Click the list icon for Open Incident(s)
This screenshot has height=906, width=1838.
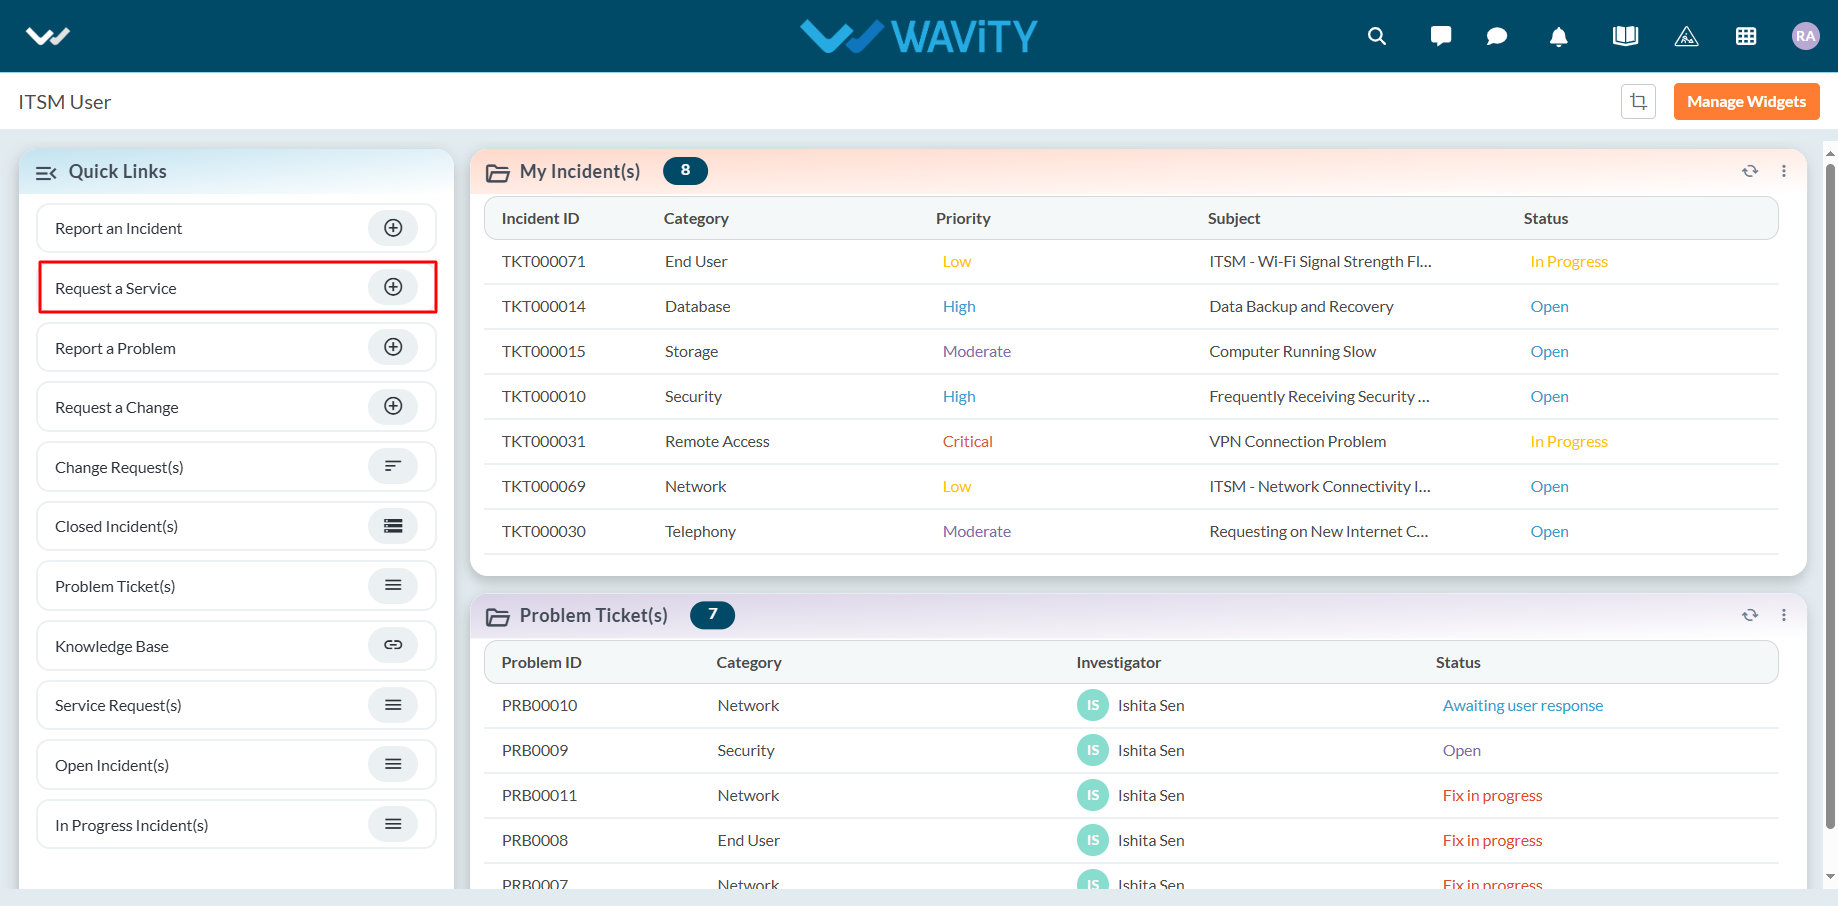(x=393, y=764)
